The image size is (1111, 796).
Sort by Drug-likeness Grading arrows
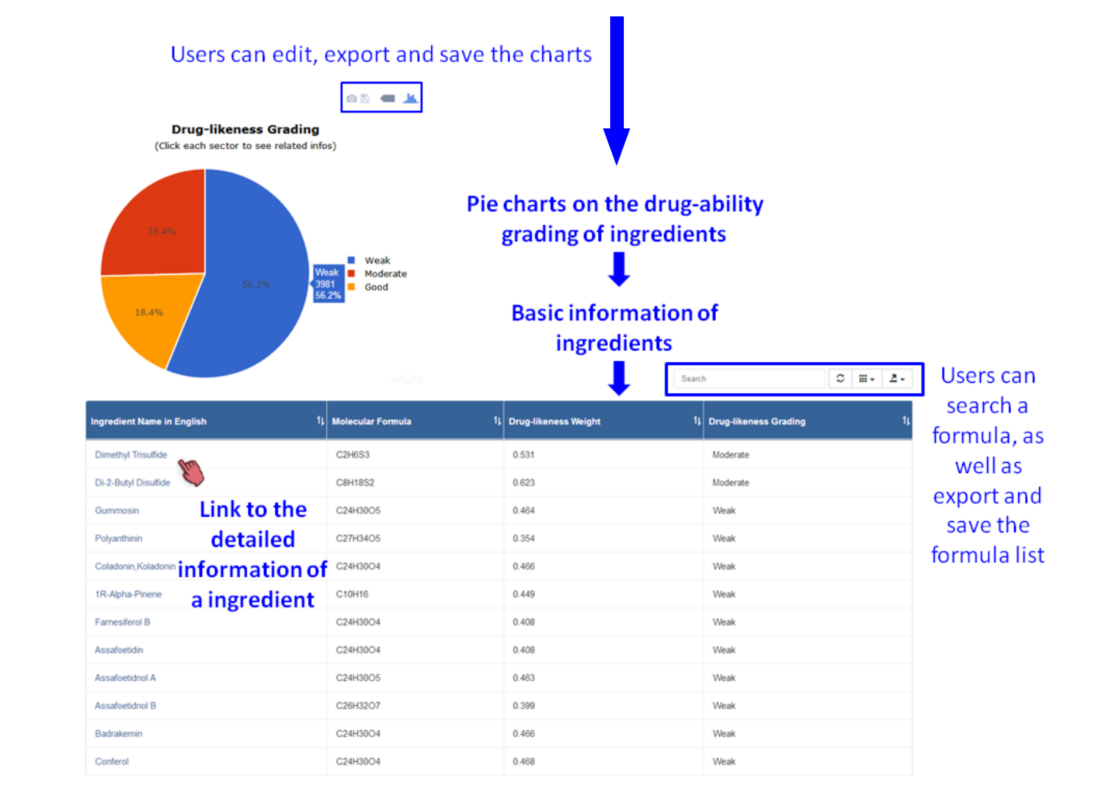905,422
